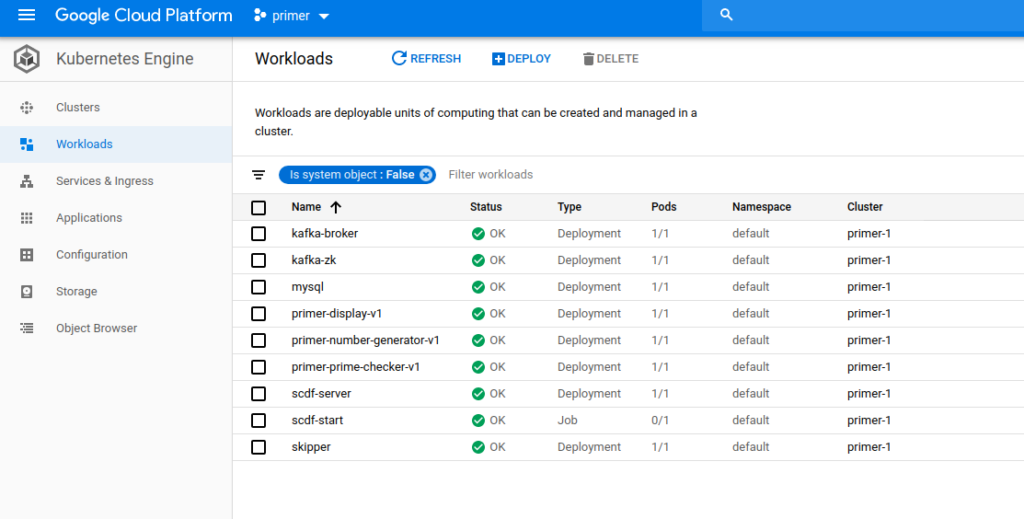Remove the 'Is system object : False' filter chip
Screen dimensions: 1024x519
[426, 175]
